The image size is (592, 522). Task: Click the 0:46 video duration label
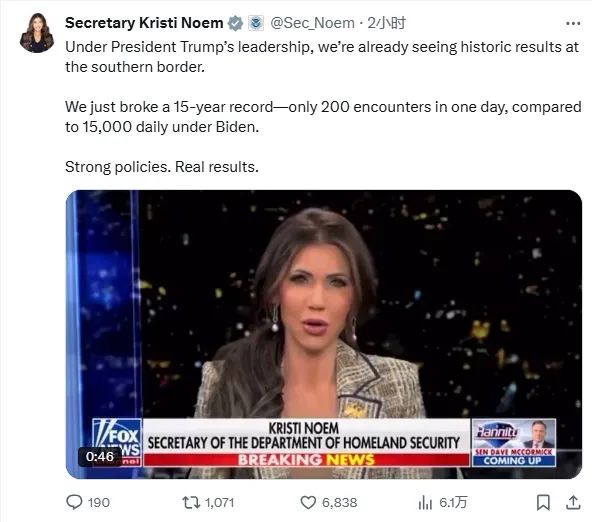click(x=100, y=457)
